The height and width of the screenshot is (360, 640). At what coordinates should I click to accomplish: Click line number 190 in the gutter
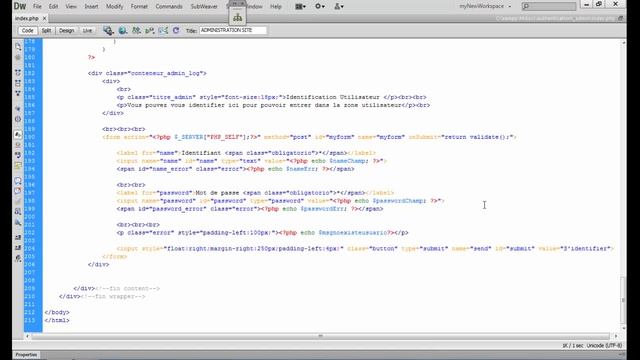pyautogui.click(x=30, y=137)
